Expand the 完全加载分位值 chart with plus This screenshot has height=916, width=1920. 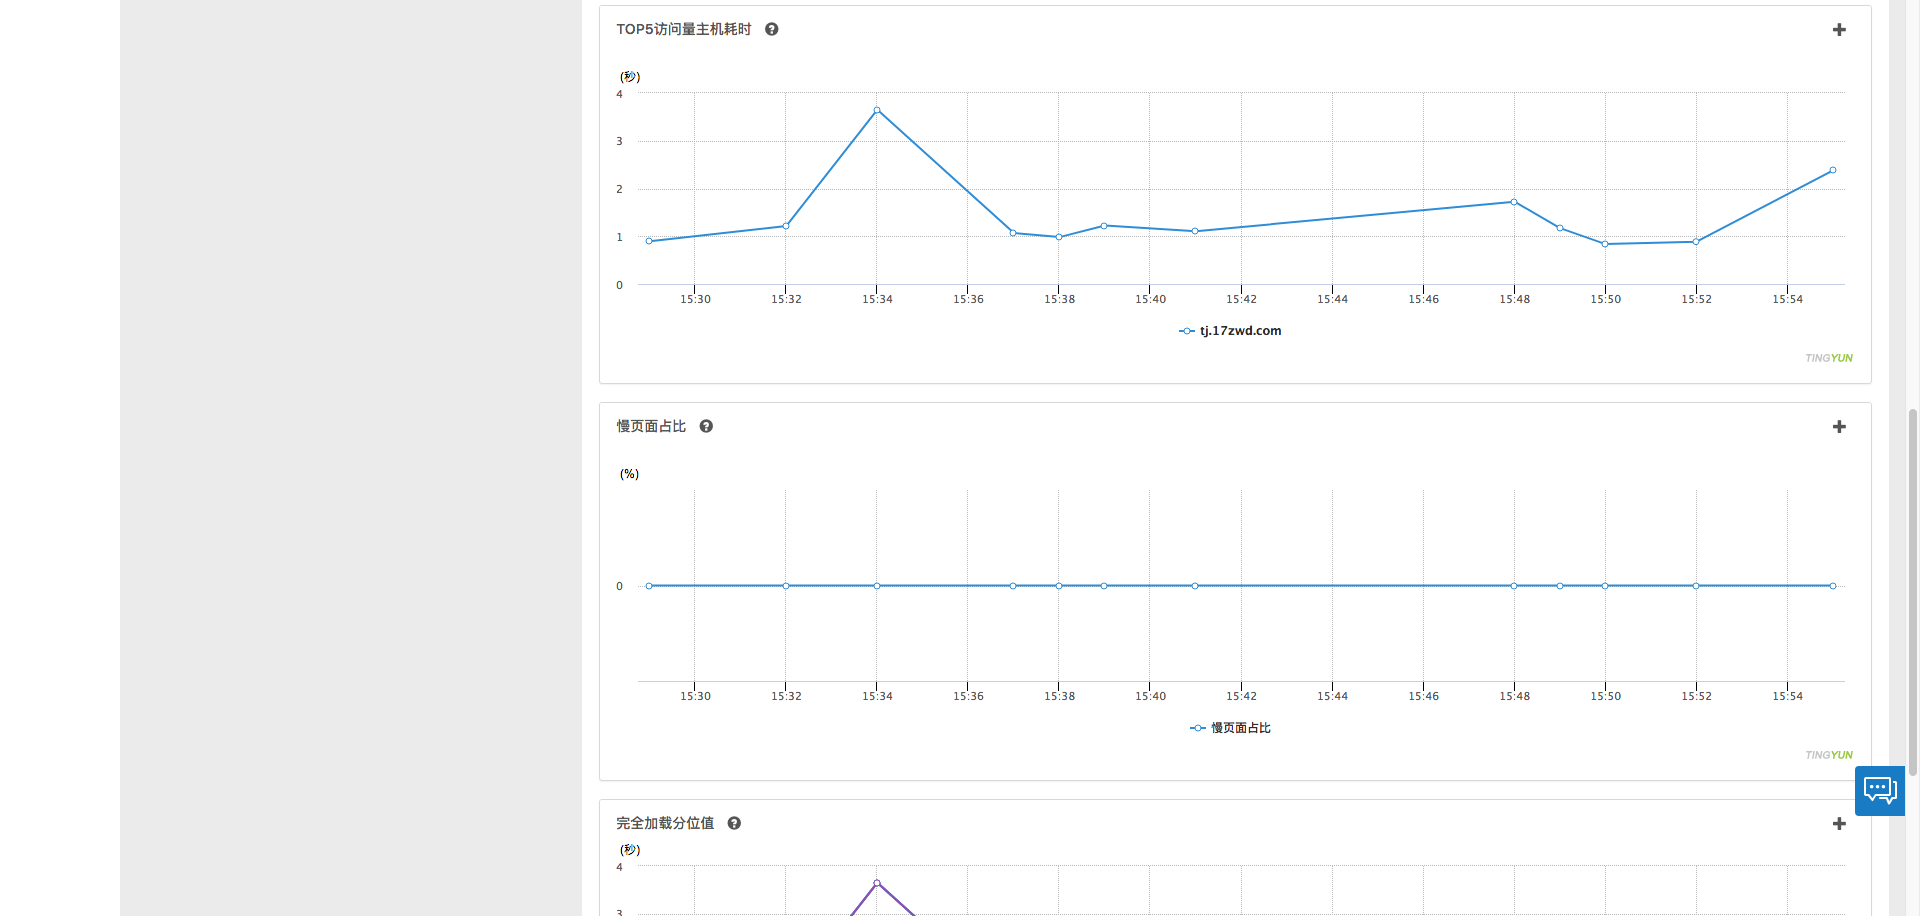(x=1838, y=824)
